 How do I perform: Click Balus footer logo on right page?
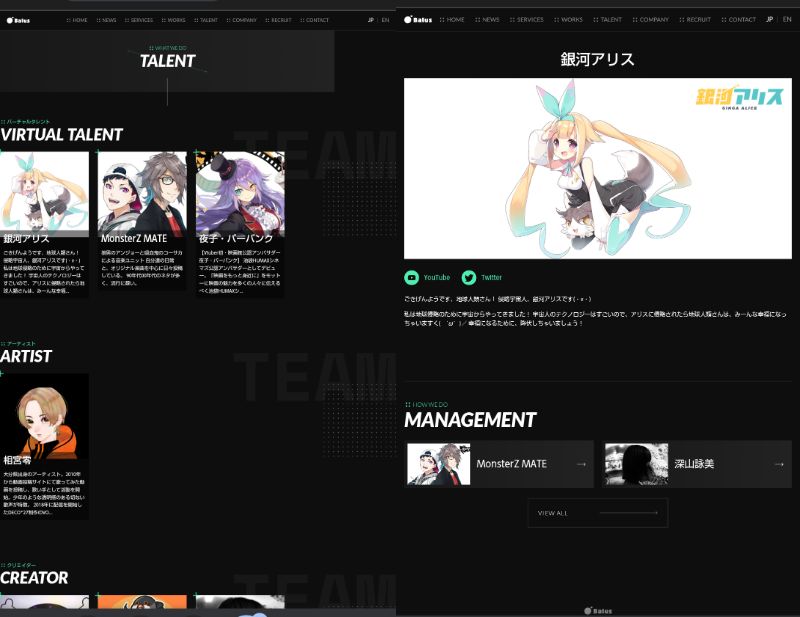[598, 610]
